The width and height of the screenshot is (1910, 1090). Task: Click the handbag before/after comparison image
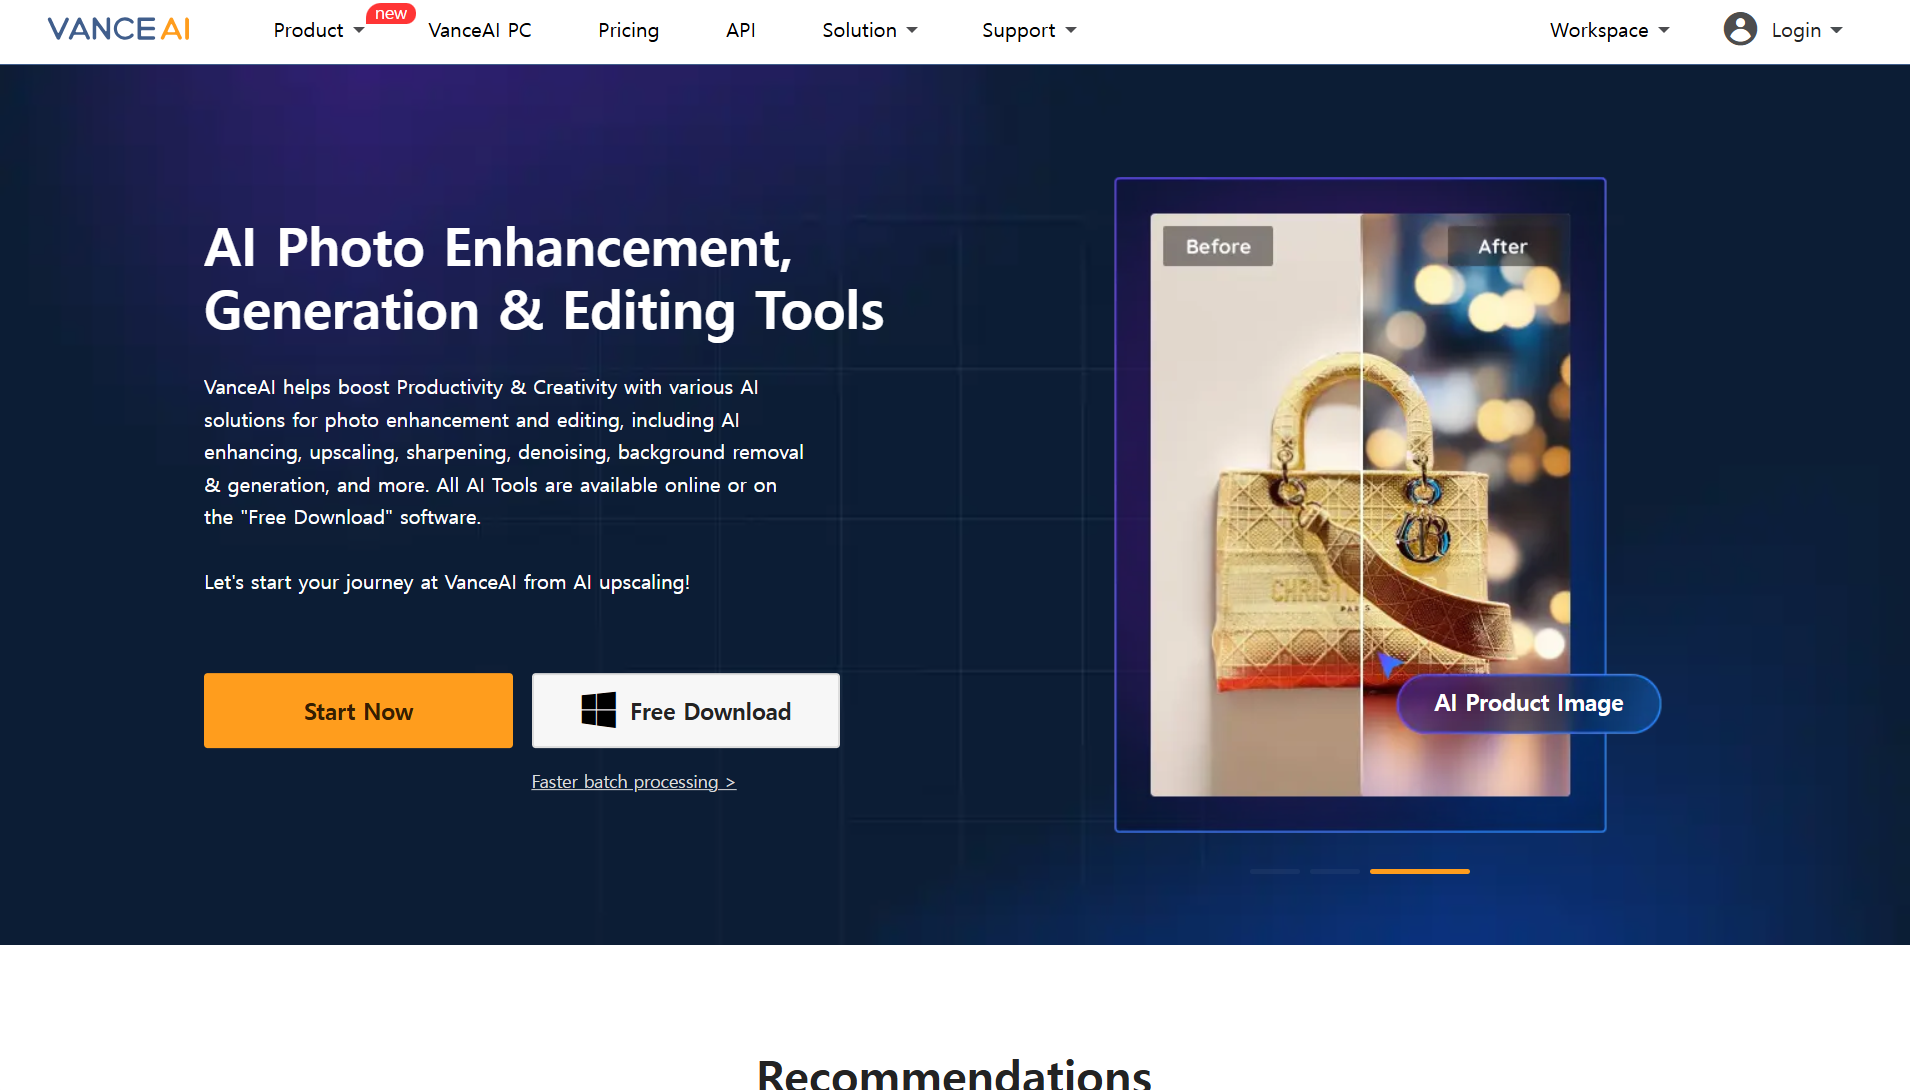click(x=1360, y=505)
